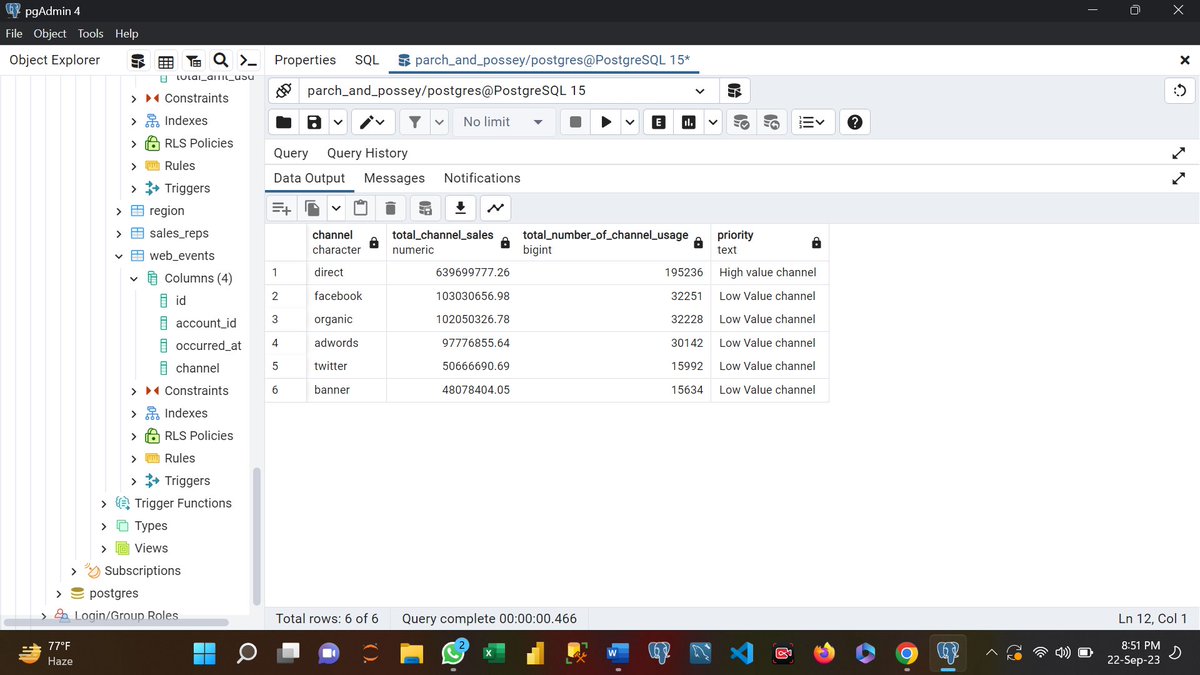This screenshot has width=1200, height=675.
Task: Open the No limit rows dropdown
Action: coord(504,122)
